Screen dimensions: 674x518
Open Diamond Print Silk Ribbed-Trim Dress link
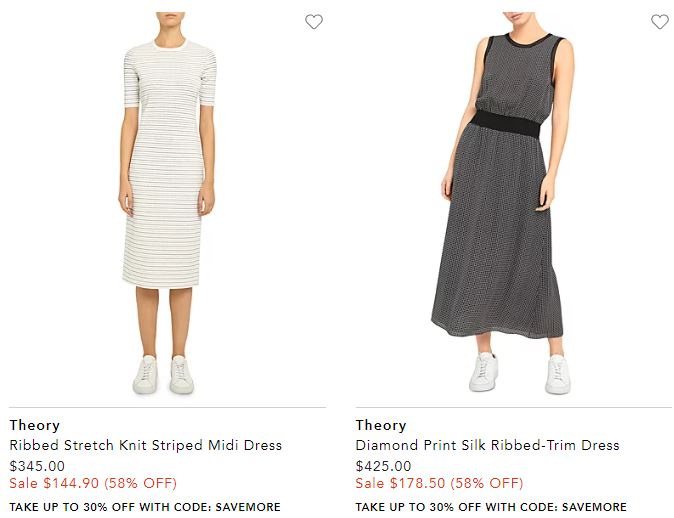487,445
